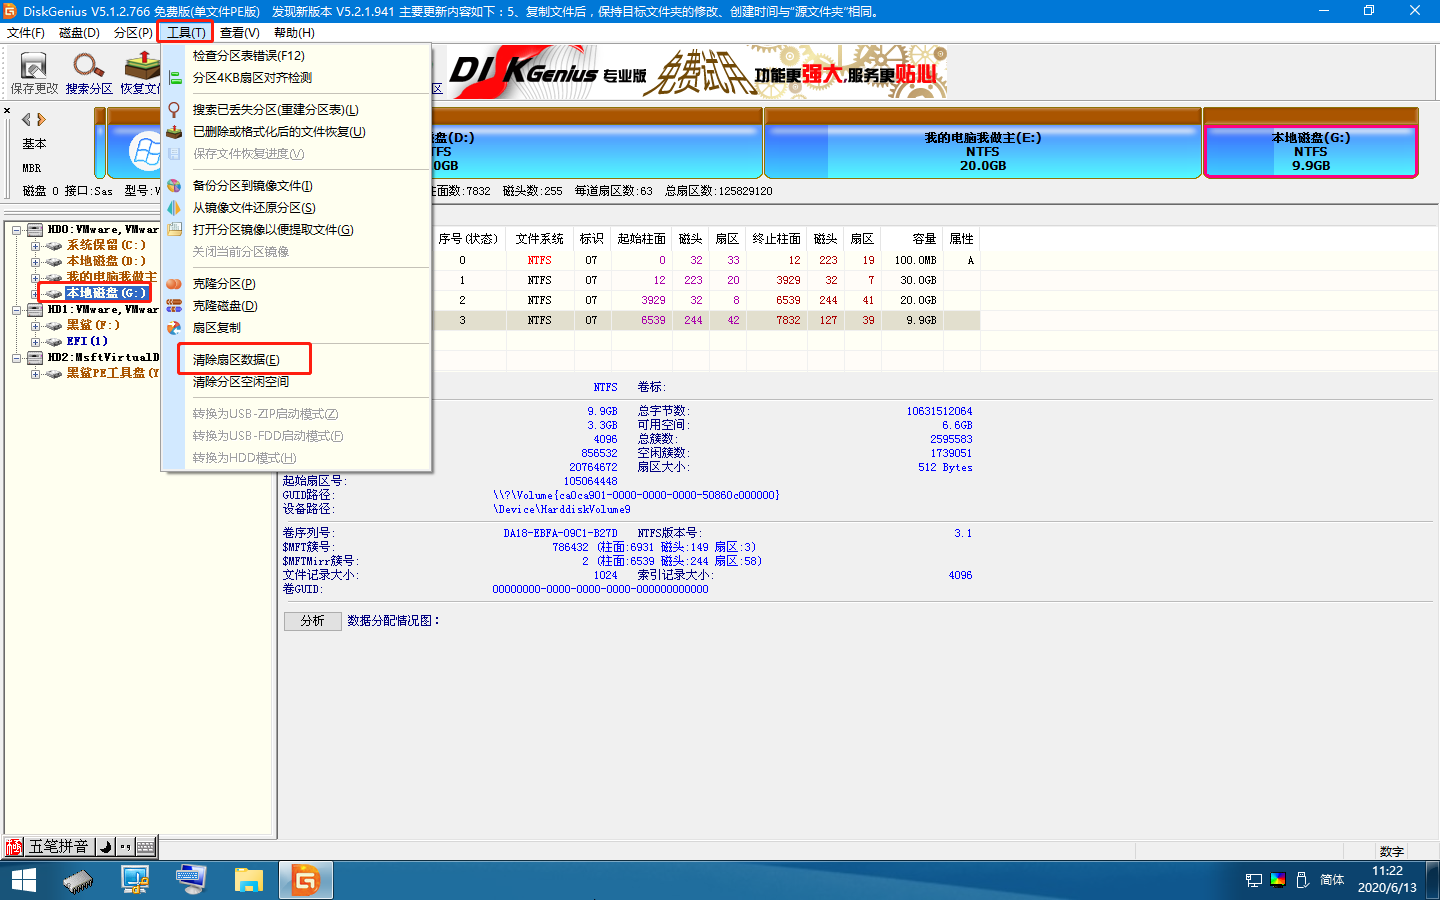
Task: Choose 扇区复制 menu entry
Action: tap(296, 328)
